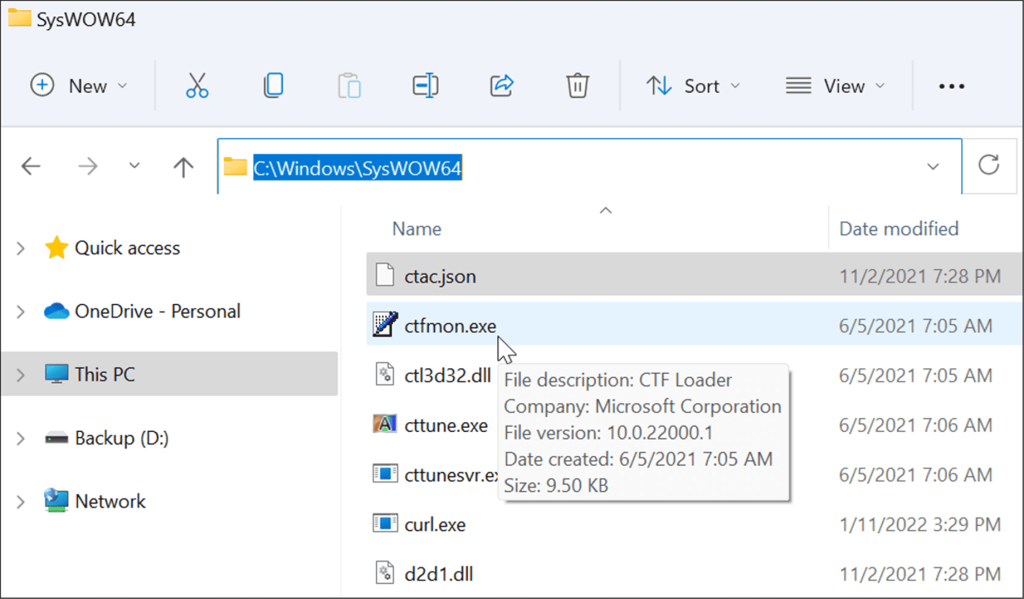Select the ctfmon.exe file name
The image size is (1024, 599).
point(450,325)
